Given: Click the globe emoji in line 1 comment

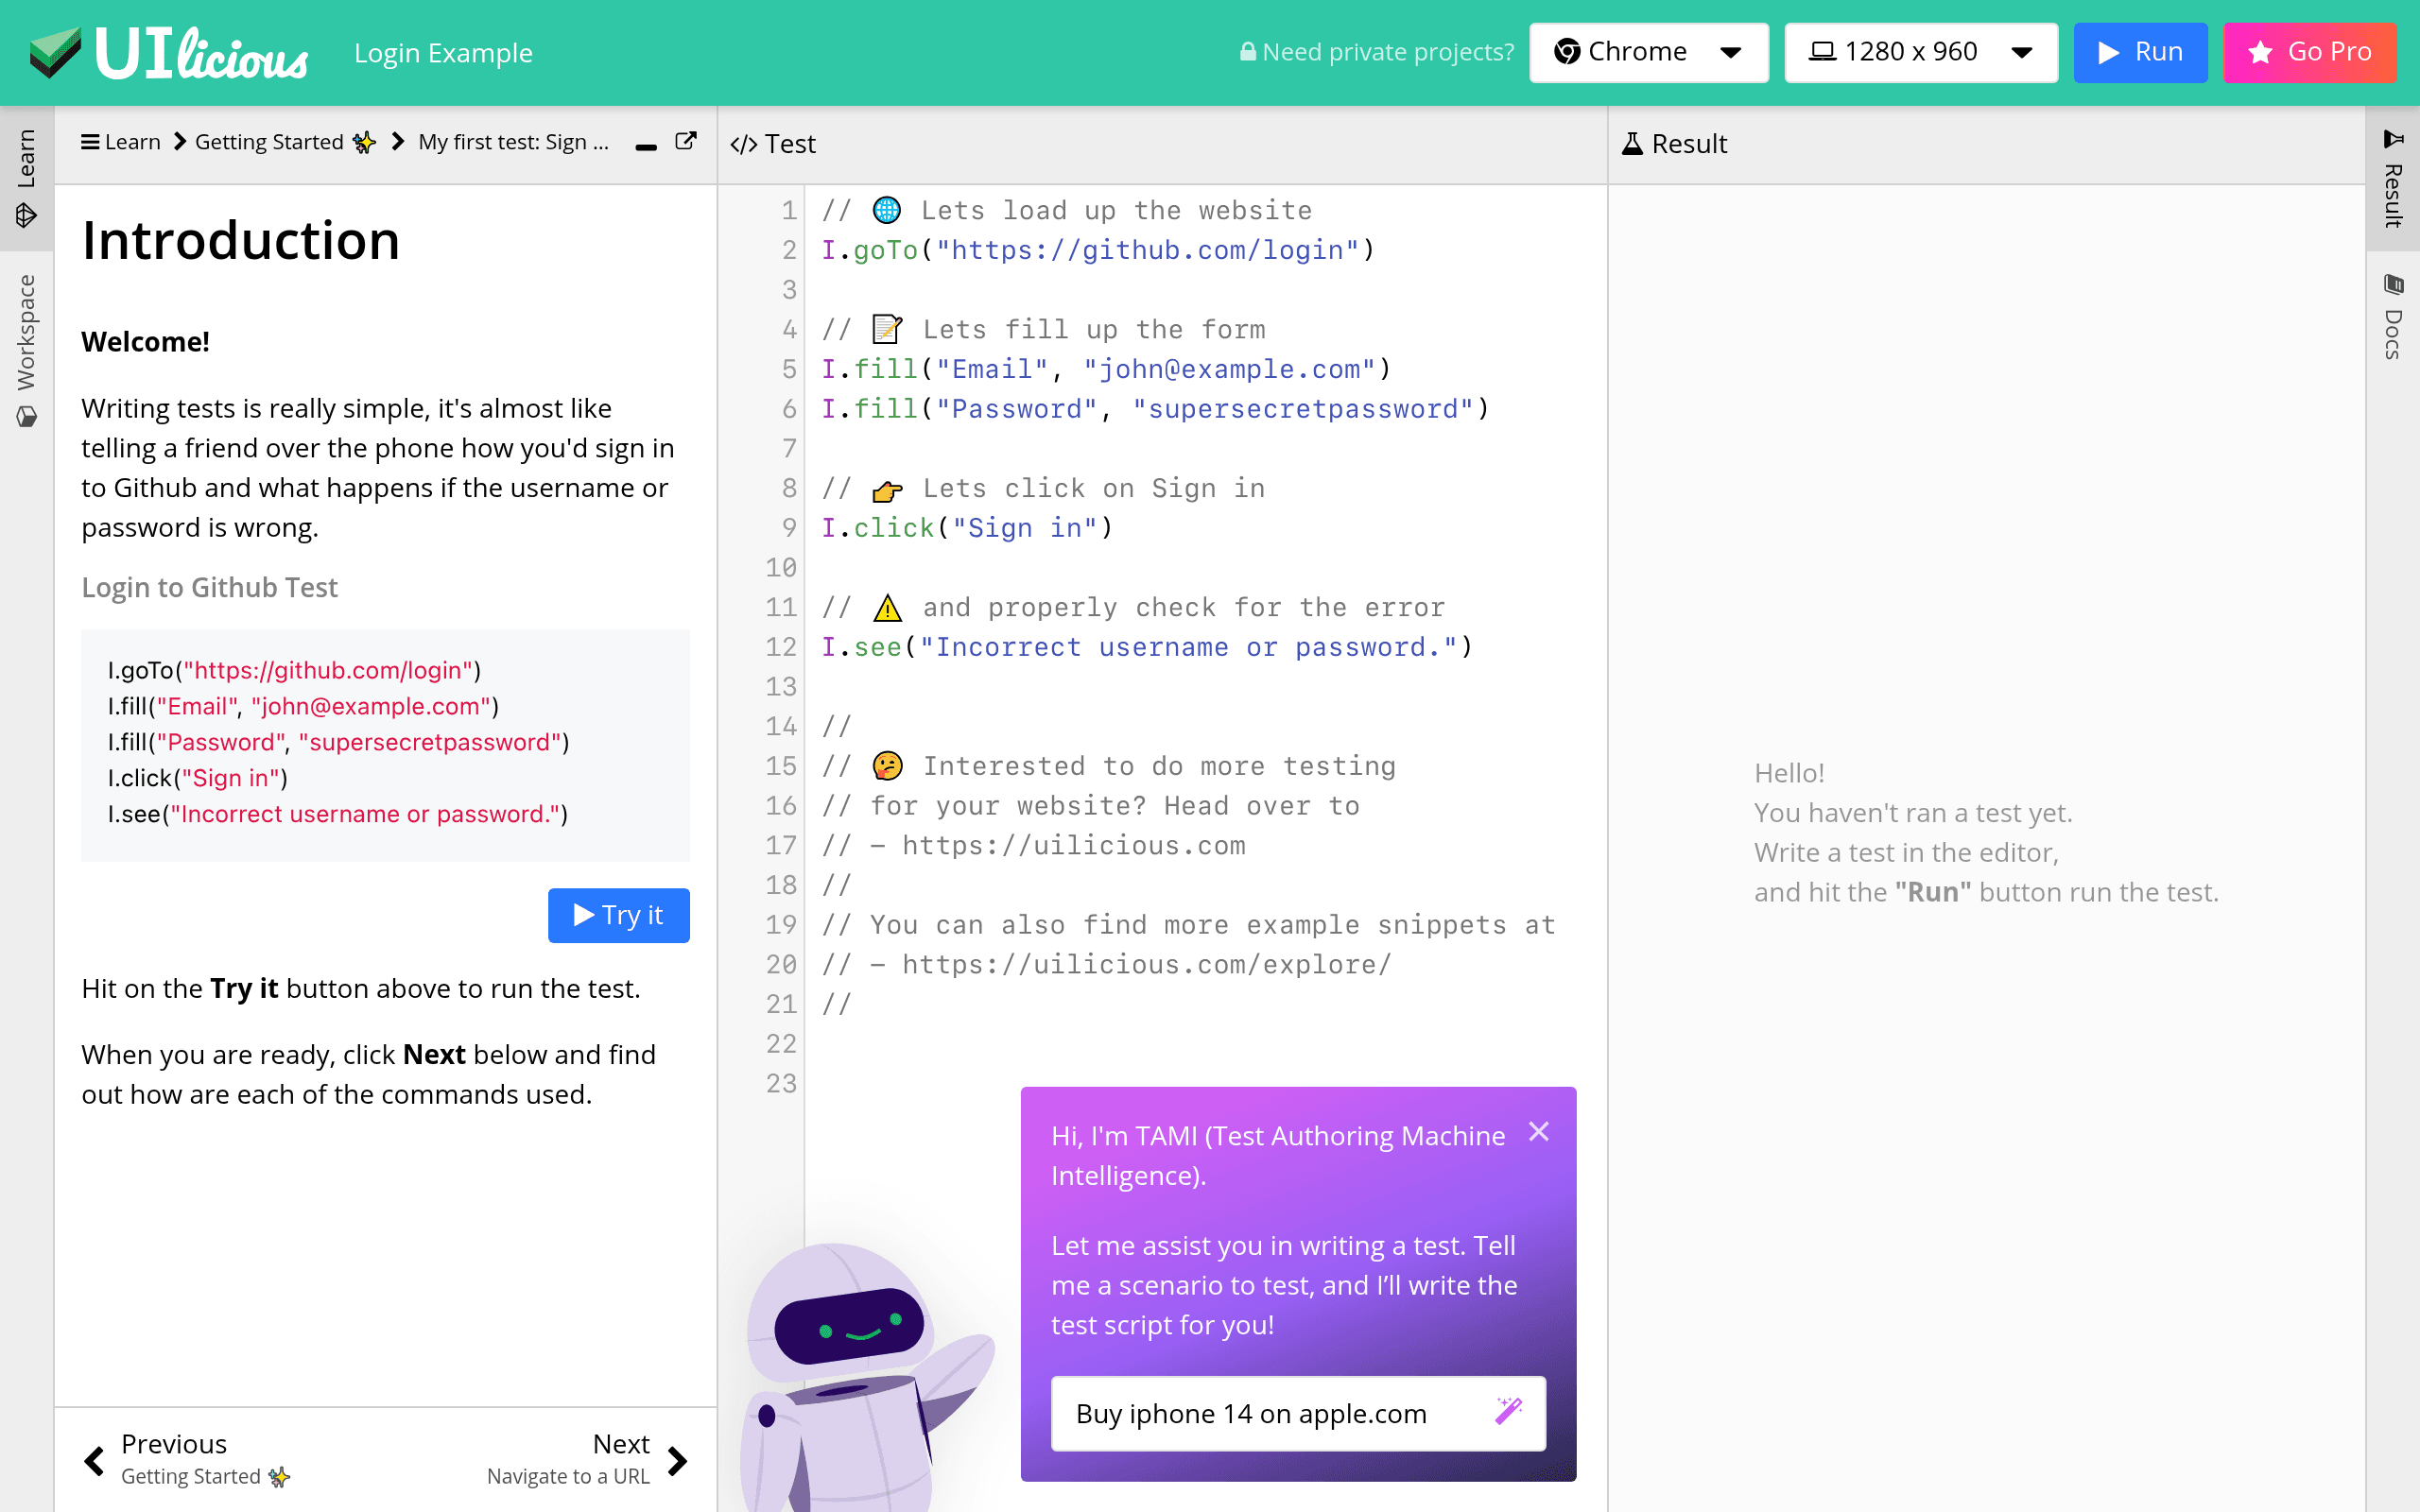Looking at the screenshot, I should tap(886, 210).
